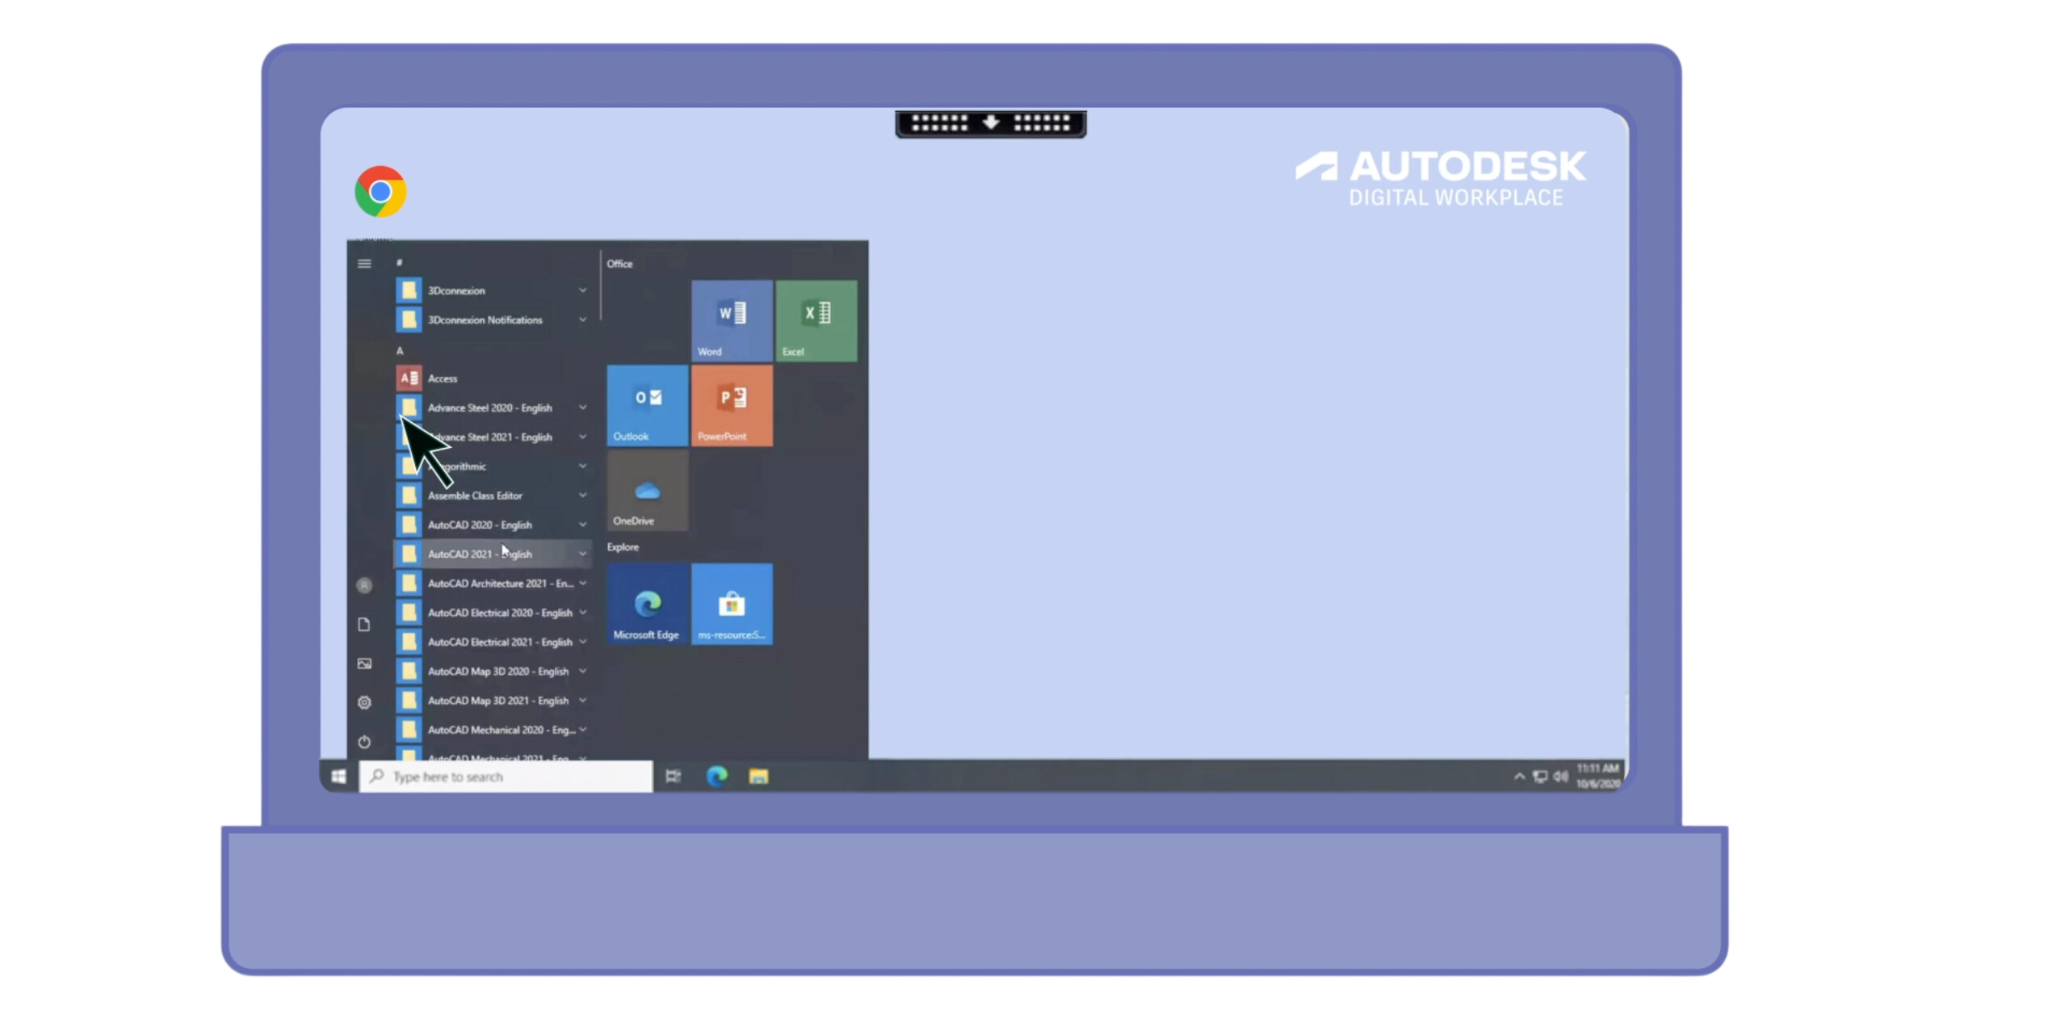
Task: Select AutoCAD Map 3D 2021 - English entry
Action: click(x=494, y=701)
